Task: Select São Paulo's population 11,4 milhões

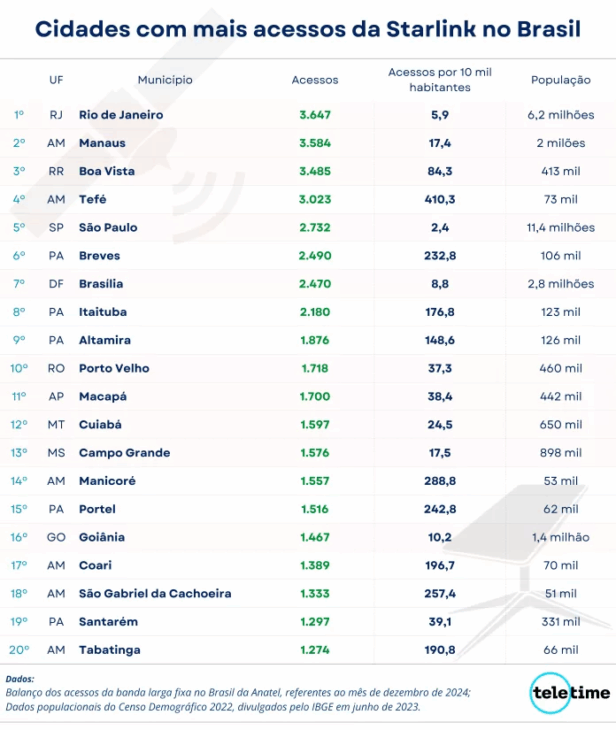Action: point(560,227)
